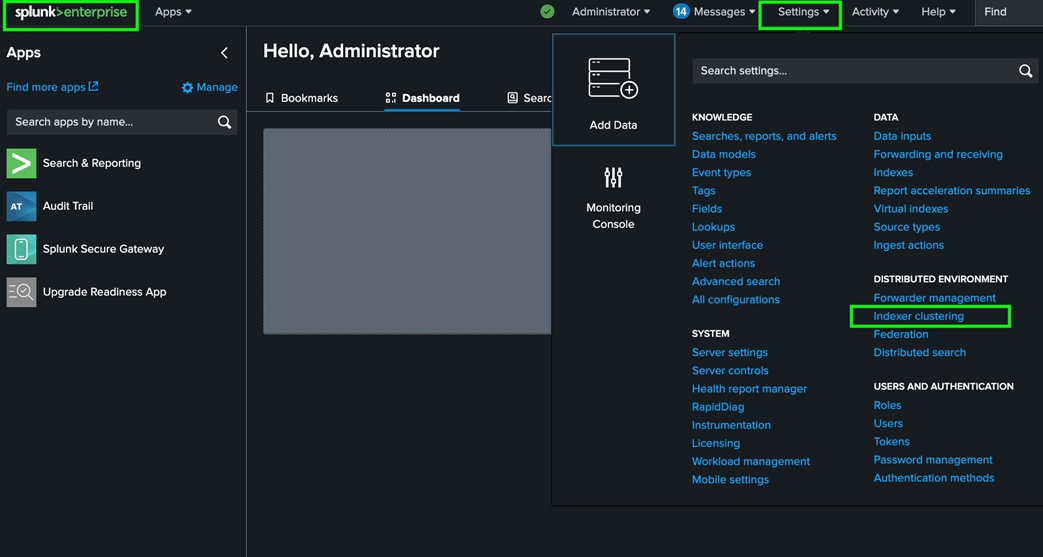Open Mobile settings
Image resolution: width=1043 pixels, height=557 pixels.
(x=730, y=480)
